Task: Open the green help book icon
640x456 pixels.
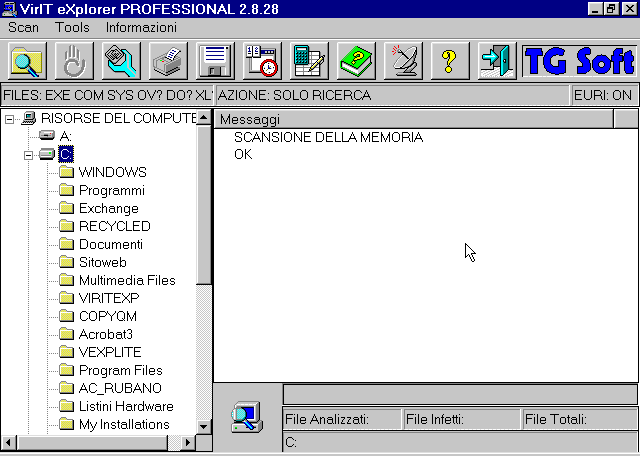Action: [356, 62]
